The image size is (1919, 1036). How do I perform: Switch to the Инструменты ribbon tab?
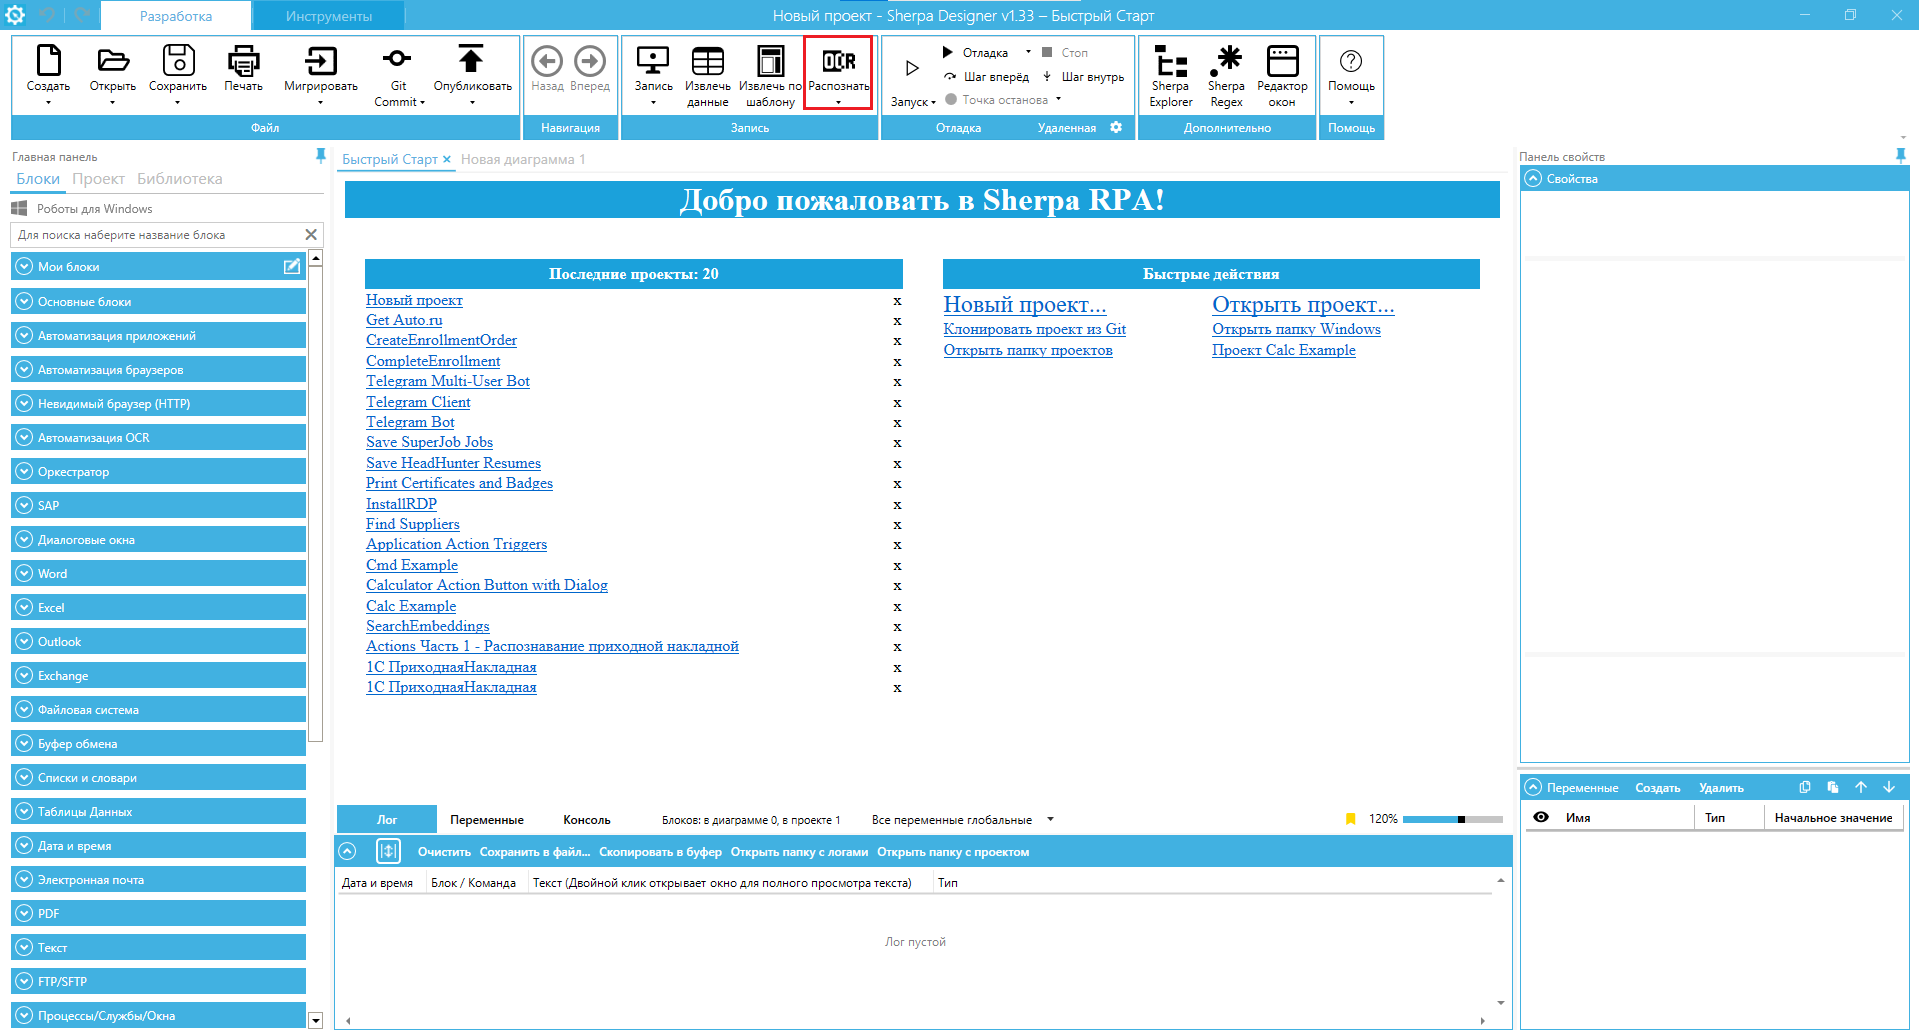(x=328, y=16)
